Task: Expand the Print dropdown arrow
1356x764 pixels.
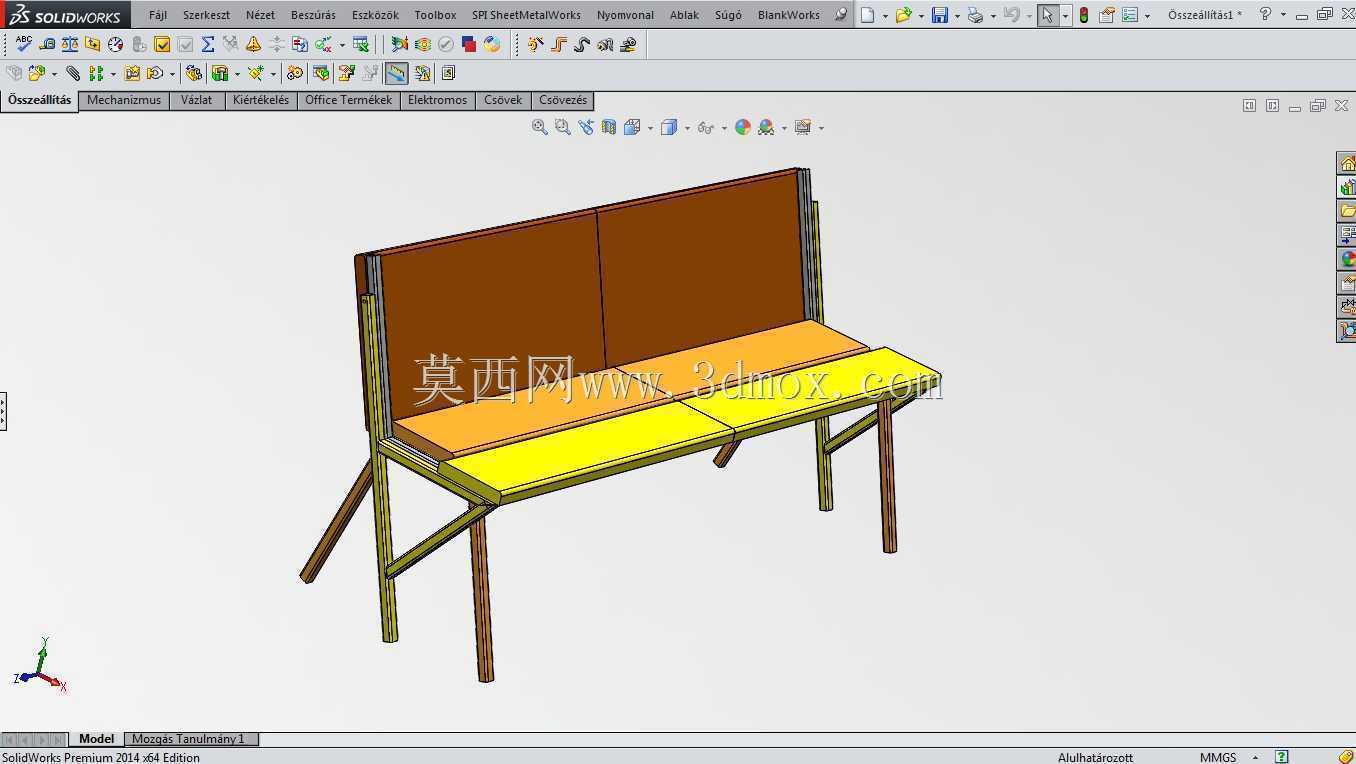Action: coord(993,16)
